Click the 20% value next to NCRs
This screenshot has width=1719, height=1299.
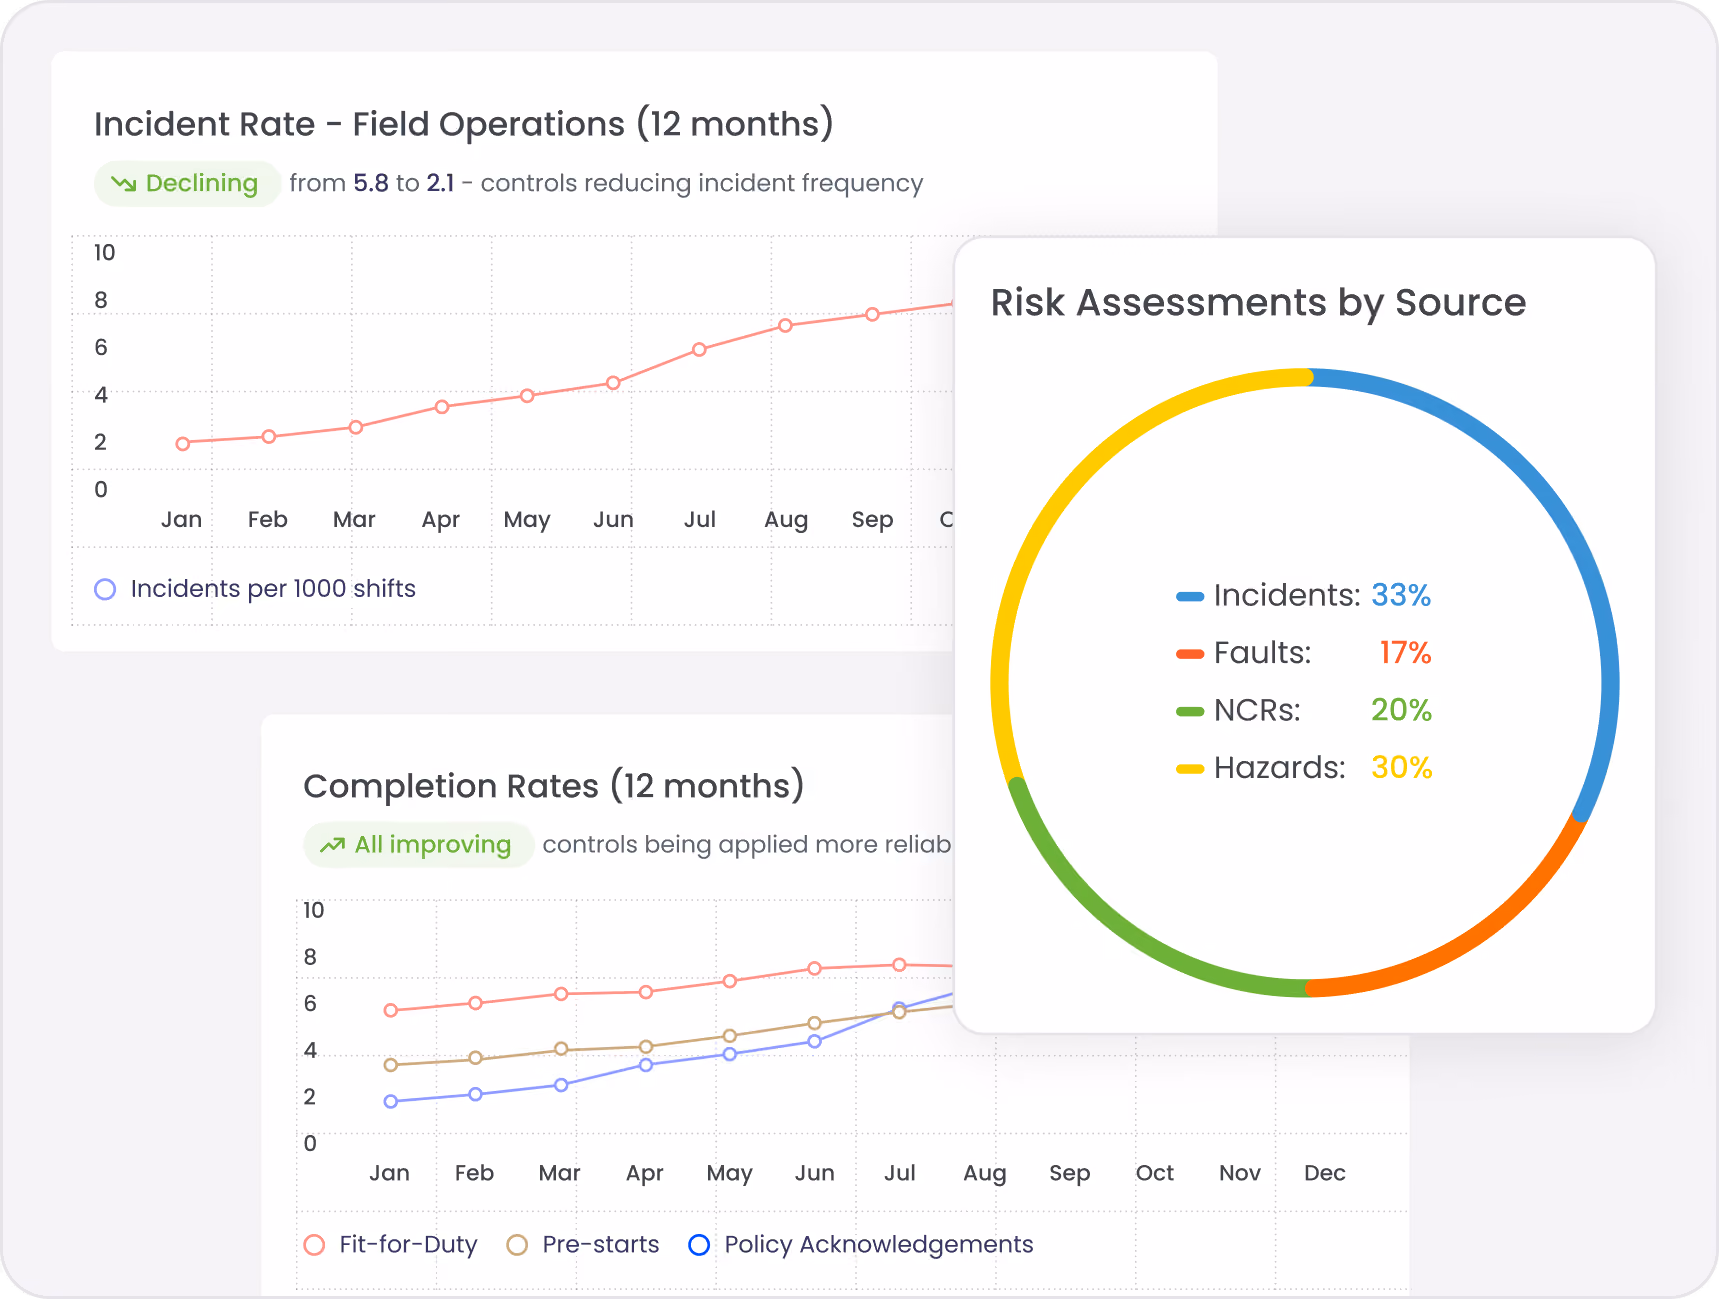[1401, 710]
